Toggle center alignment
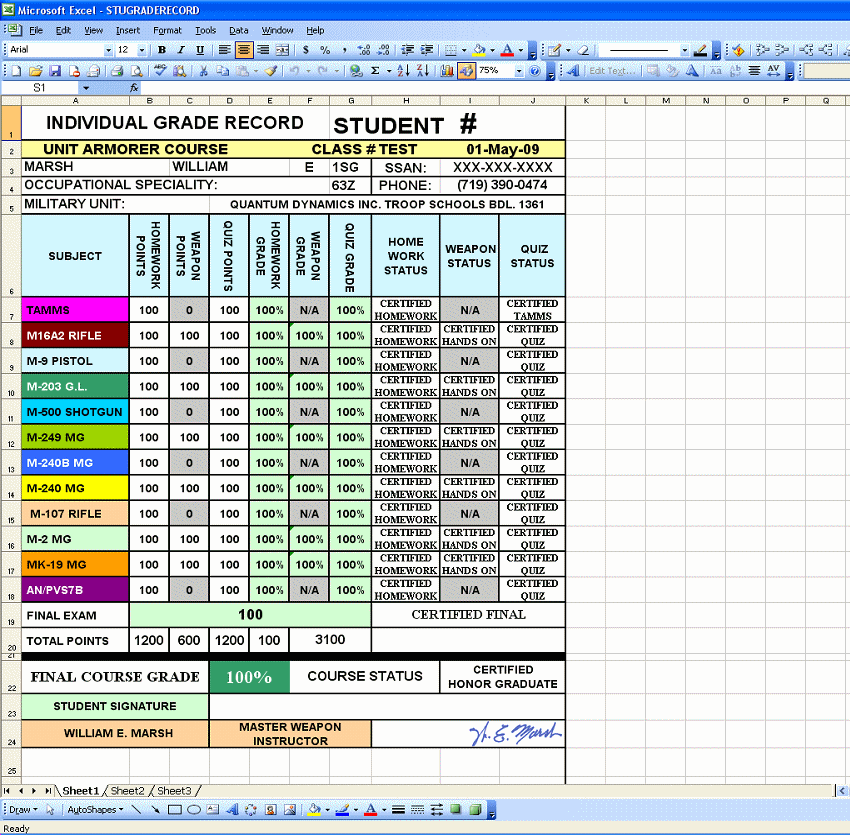 243,50
